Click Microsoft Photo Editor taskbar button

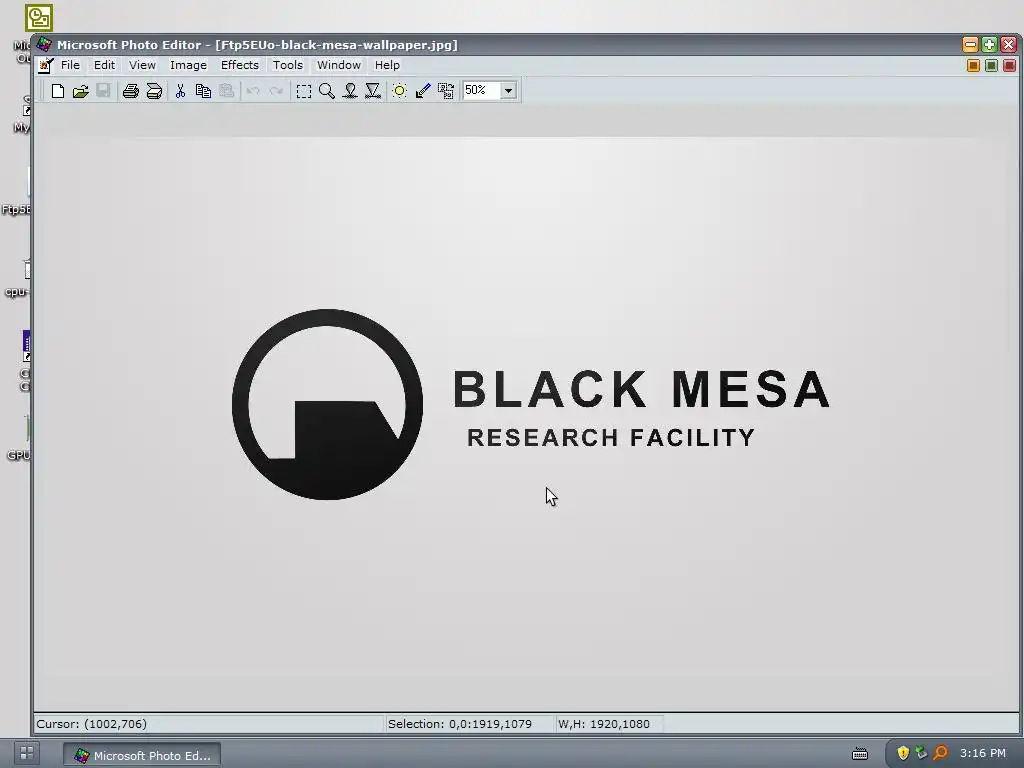click(x=142, y=755)
